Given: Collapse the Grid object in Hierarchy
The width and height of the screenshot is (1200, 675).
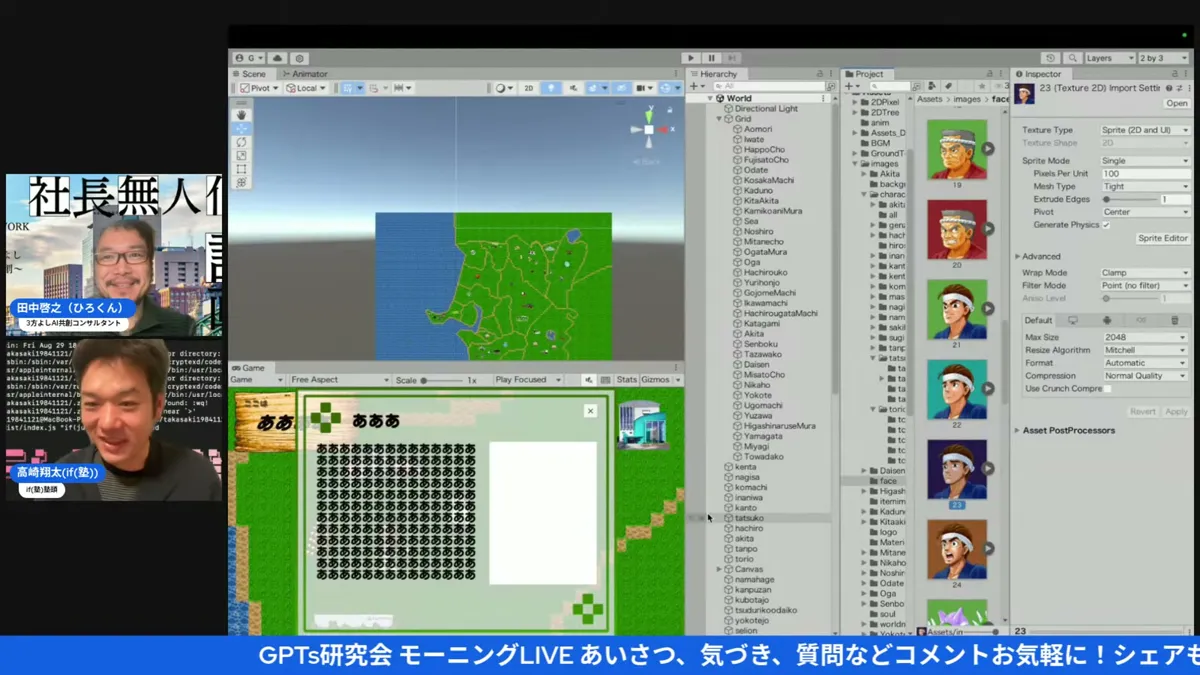Looking at the screenshot, I should tap(719, 119).
